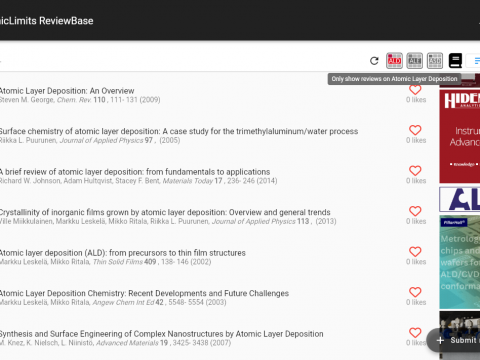Open 'Crystallinity of inorganic films grown' title
The height and width of the screenshot is (360, 480).
point(165,212)
